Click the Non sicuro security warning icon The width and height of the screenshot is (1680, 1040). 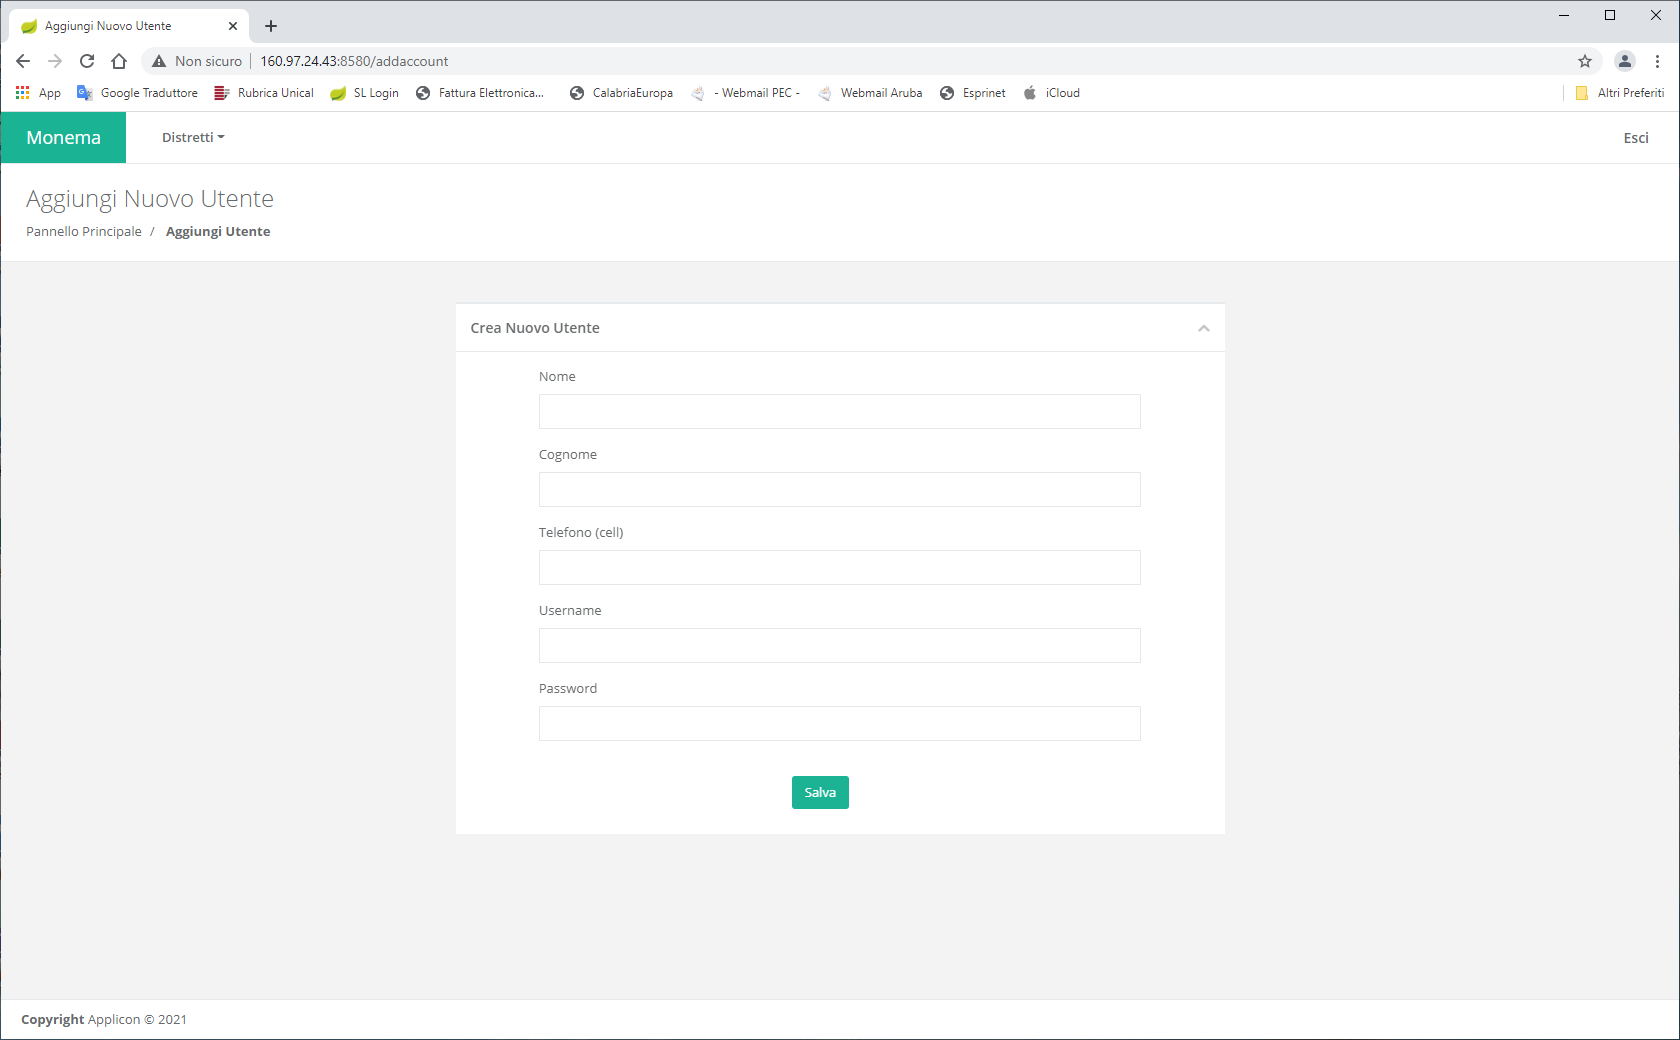click(159, 61)
